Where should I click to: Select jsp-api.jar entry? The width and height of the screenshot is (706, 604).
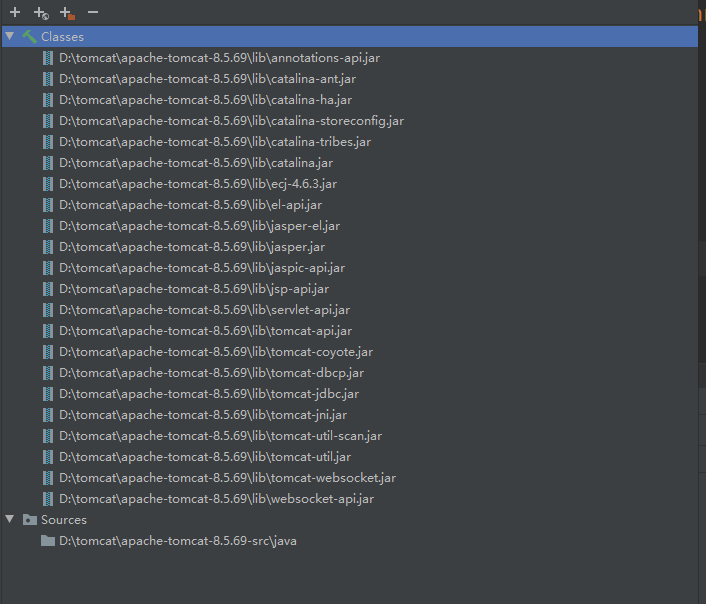[194, 289]
